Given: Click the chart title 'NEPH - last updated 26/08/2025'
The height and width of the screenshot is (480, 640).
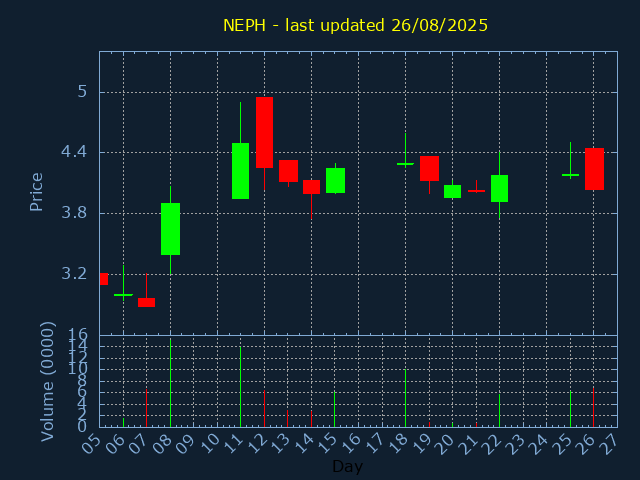Looking at the screenshot, I should pyautogui.click(x=355, y=25).
